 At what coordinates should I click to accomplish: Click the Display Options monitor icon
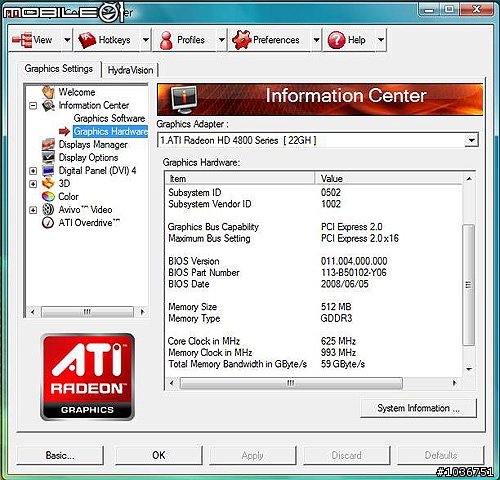48,157
